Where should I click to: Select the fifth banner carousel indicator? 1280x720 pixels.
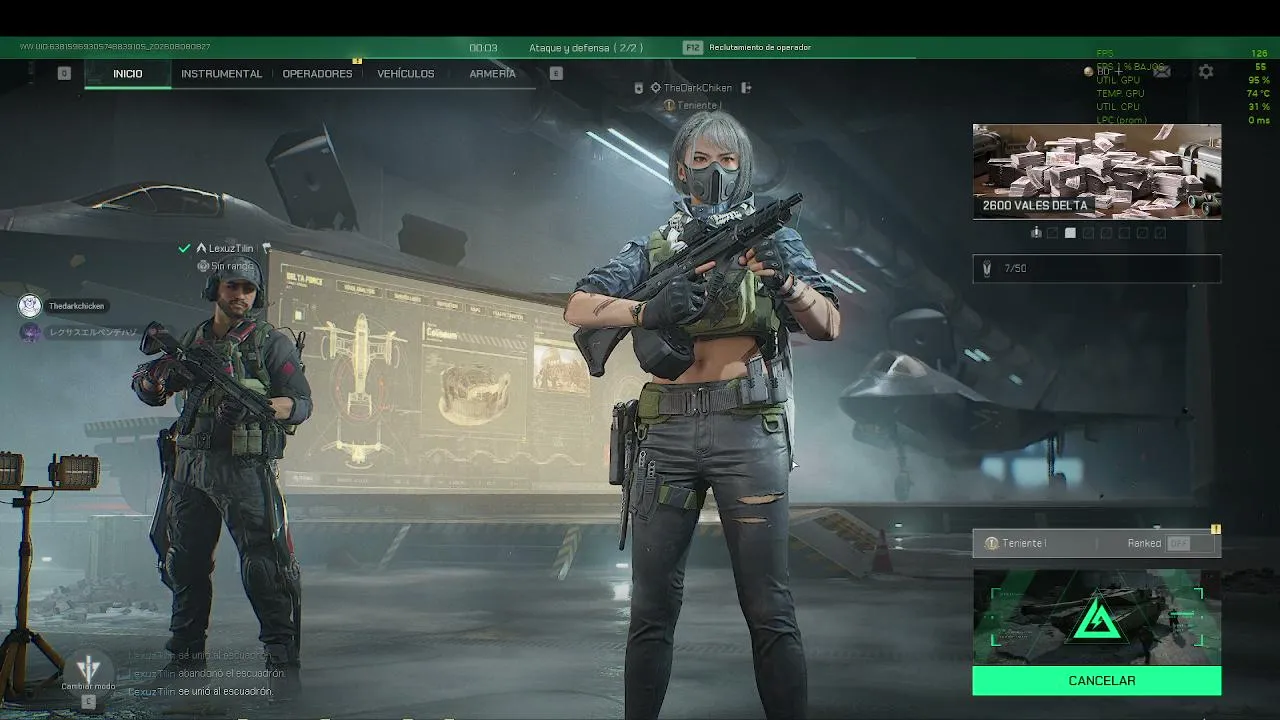(x=1106, y=233)
